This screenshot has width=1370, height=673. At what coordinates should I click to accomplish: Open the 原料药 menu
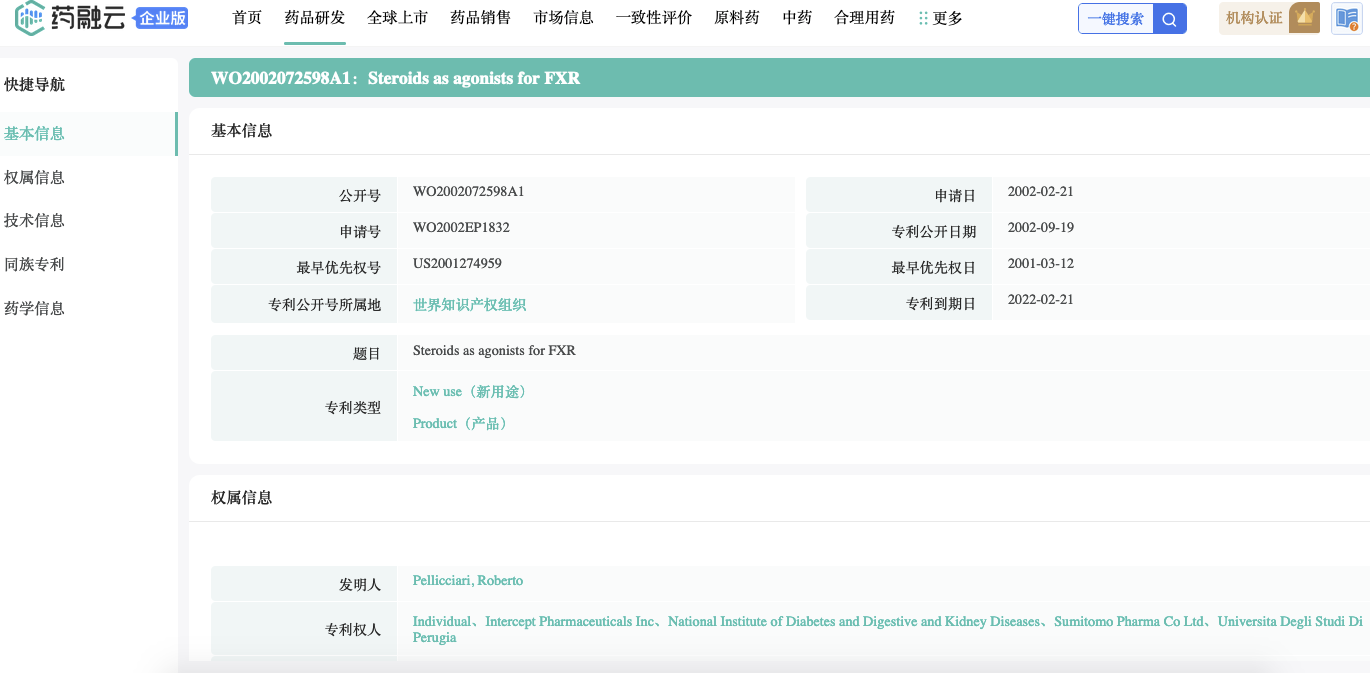click(x=737, y=18)
